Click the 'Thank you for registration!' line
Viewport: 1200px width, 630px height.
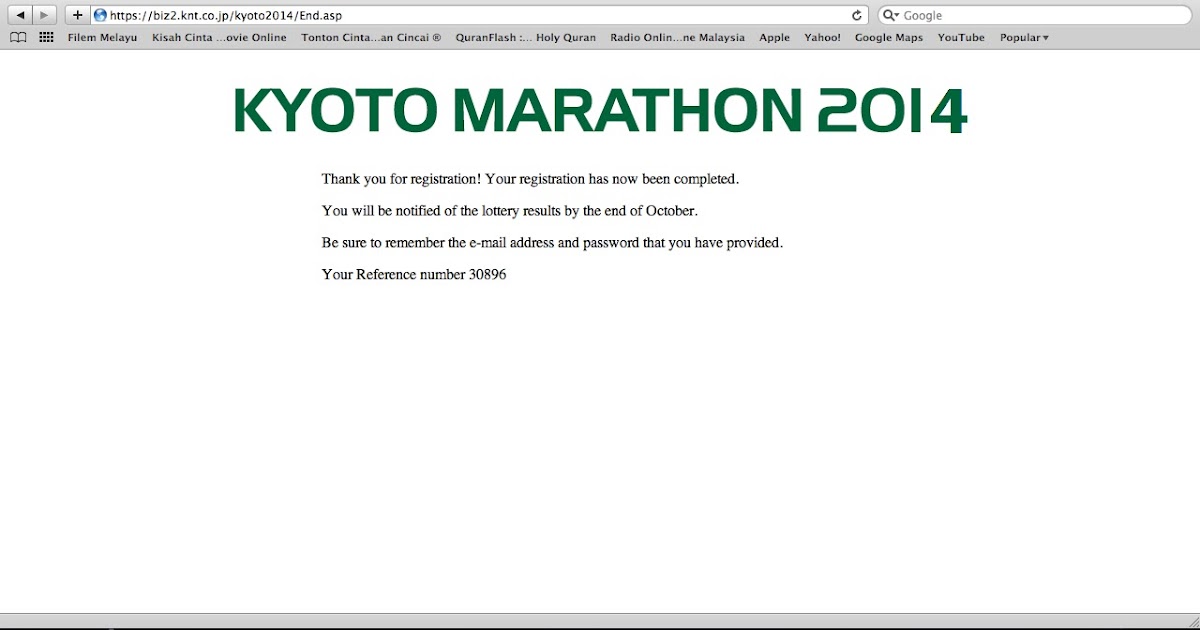pyautogui.click(x=530, y=179)
